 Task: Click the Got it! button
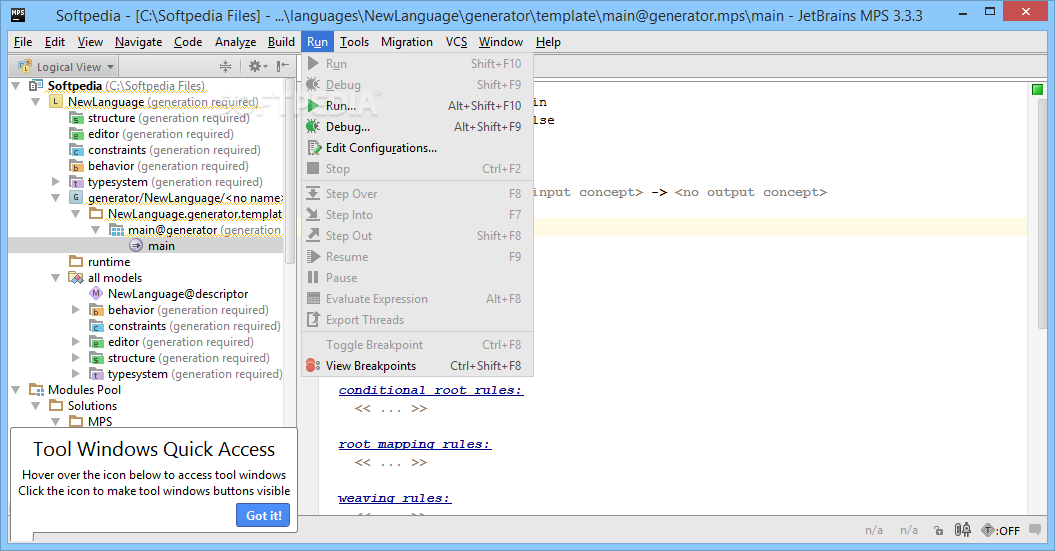pos(263,515)
